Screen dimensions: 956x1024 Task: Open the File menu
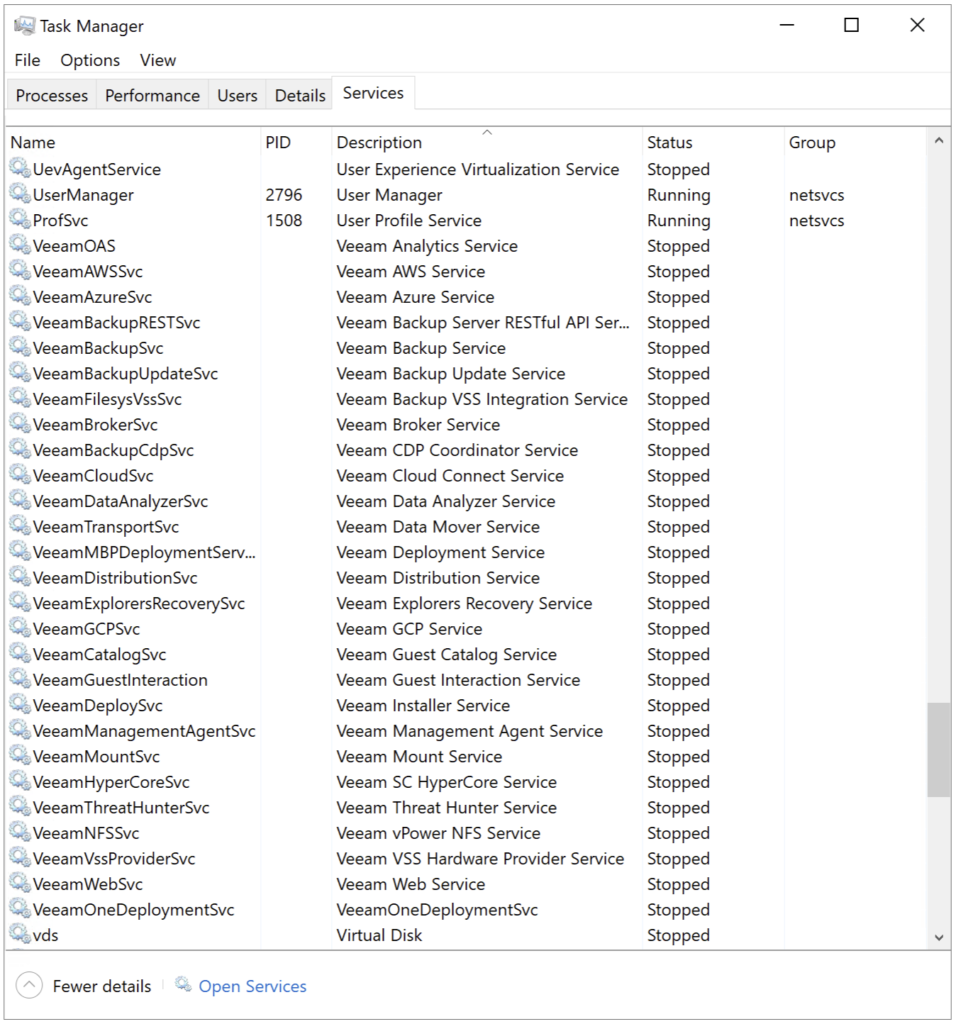[27, 60]
